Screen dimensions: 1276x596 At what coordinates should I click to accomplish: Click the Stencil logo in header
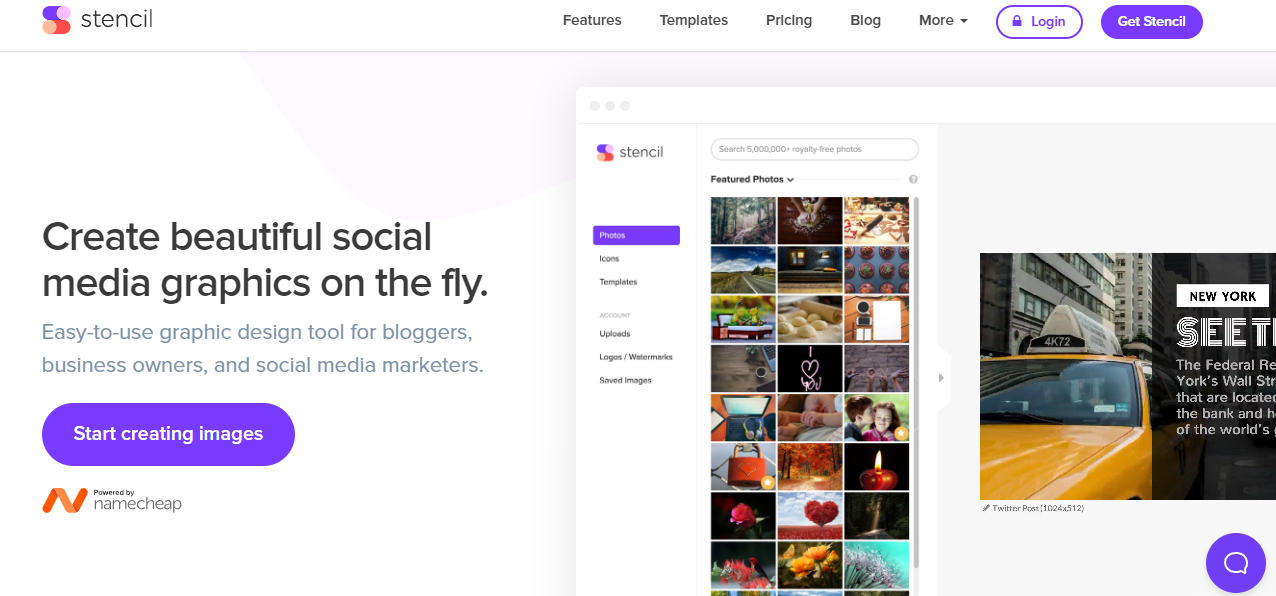coord(97,19)
